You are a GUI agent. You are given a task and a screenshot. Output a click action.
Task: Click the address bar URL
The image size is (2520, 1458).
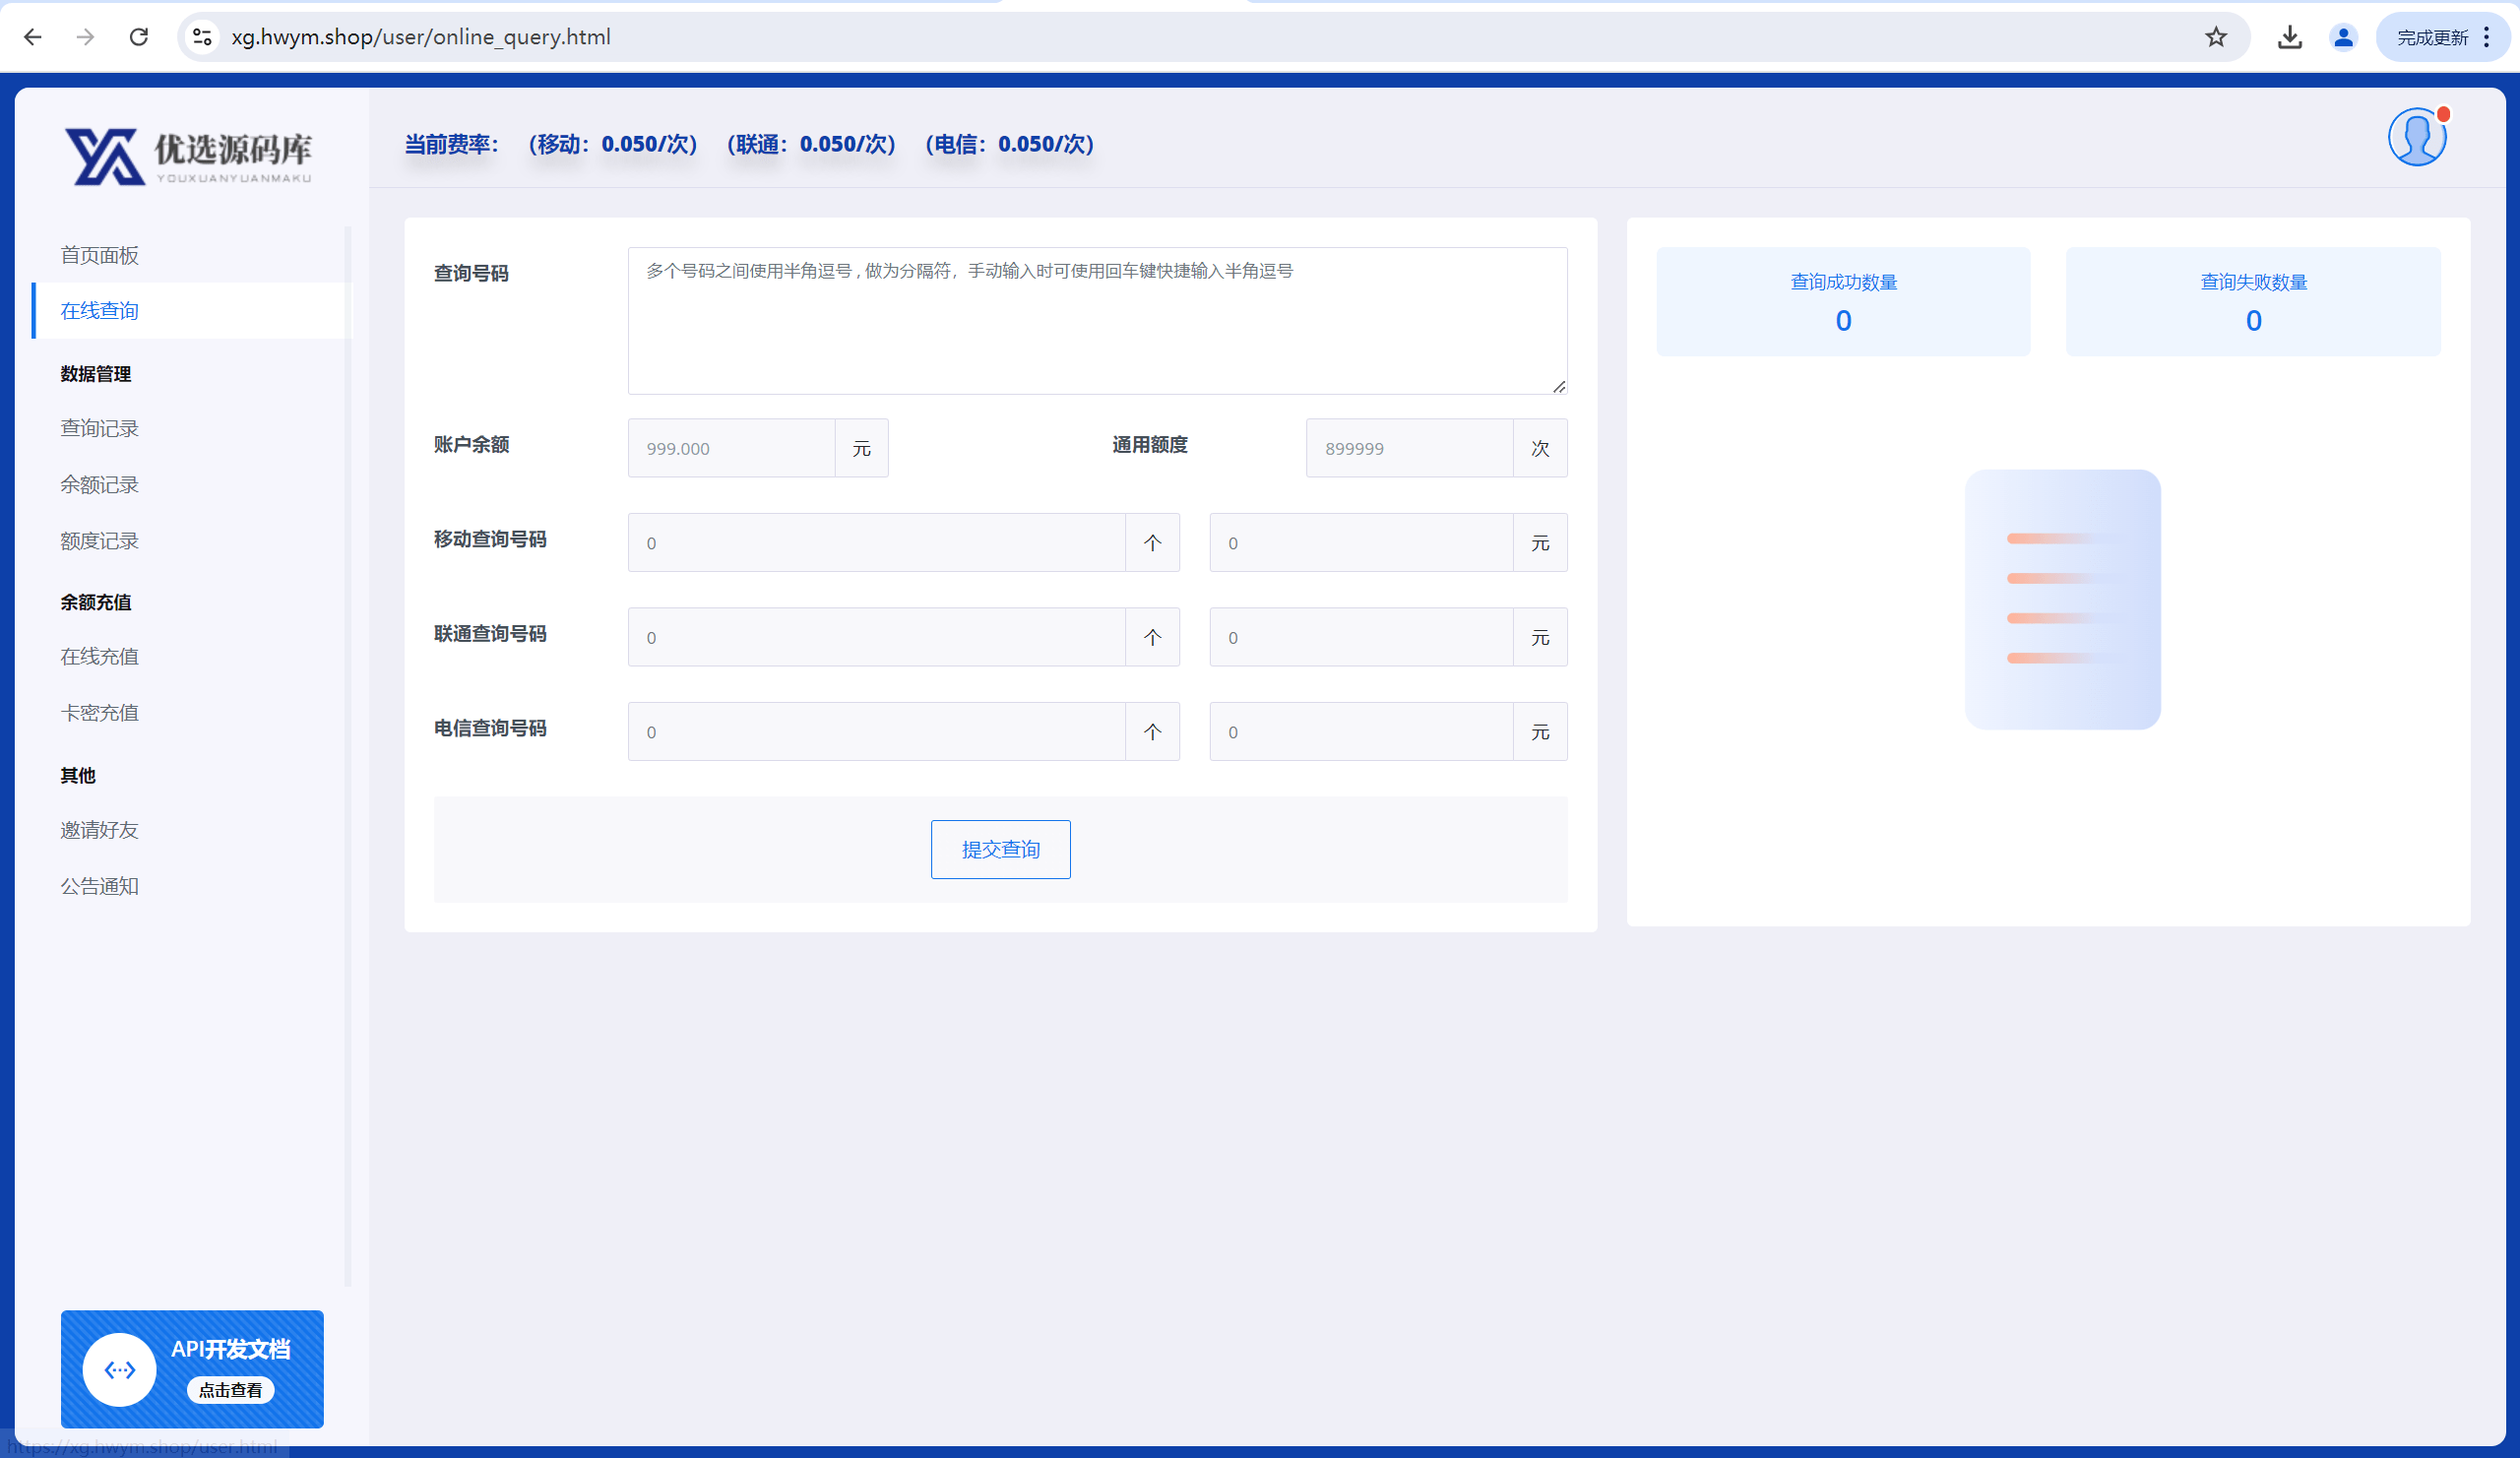421,37
